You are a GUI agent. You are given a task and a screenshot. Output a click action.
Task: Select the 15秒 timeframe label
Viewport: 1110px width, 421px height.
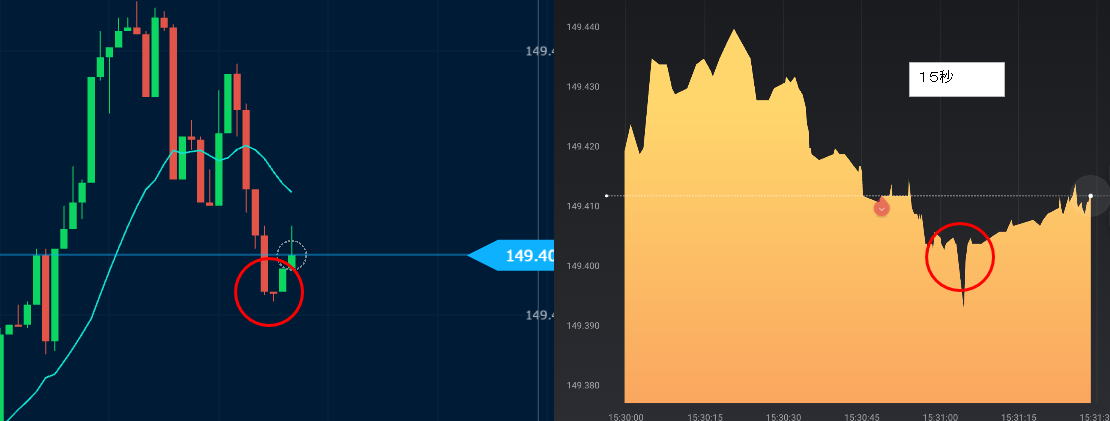(955, 78)
